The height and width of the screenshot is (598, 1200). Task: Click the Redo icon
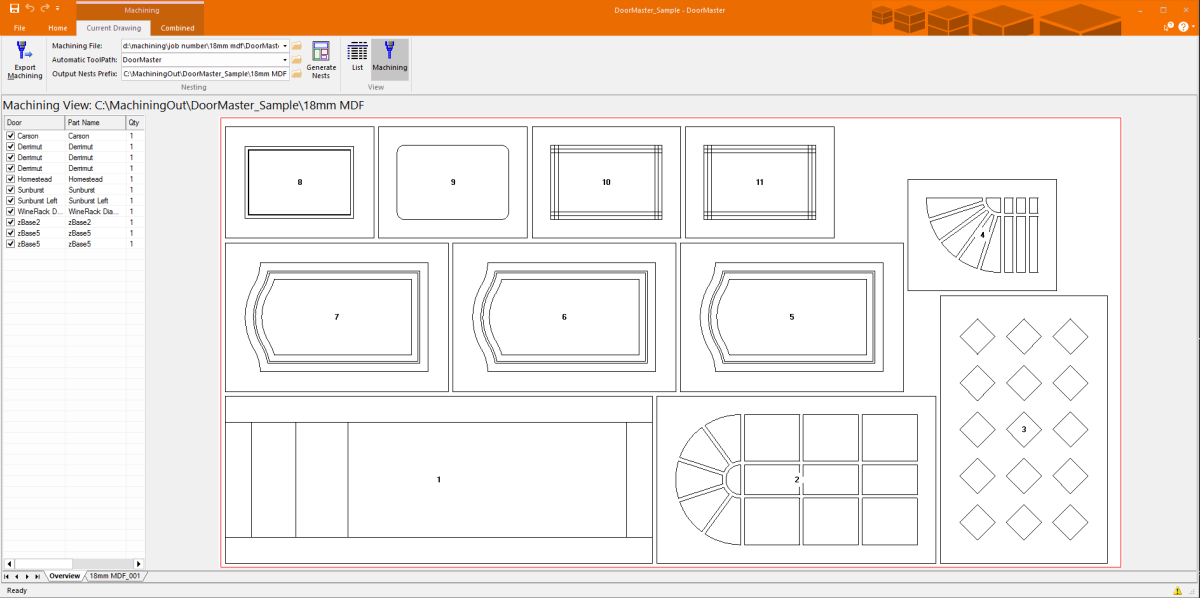[x=44, y=8]
